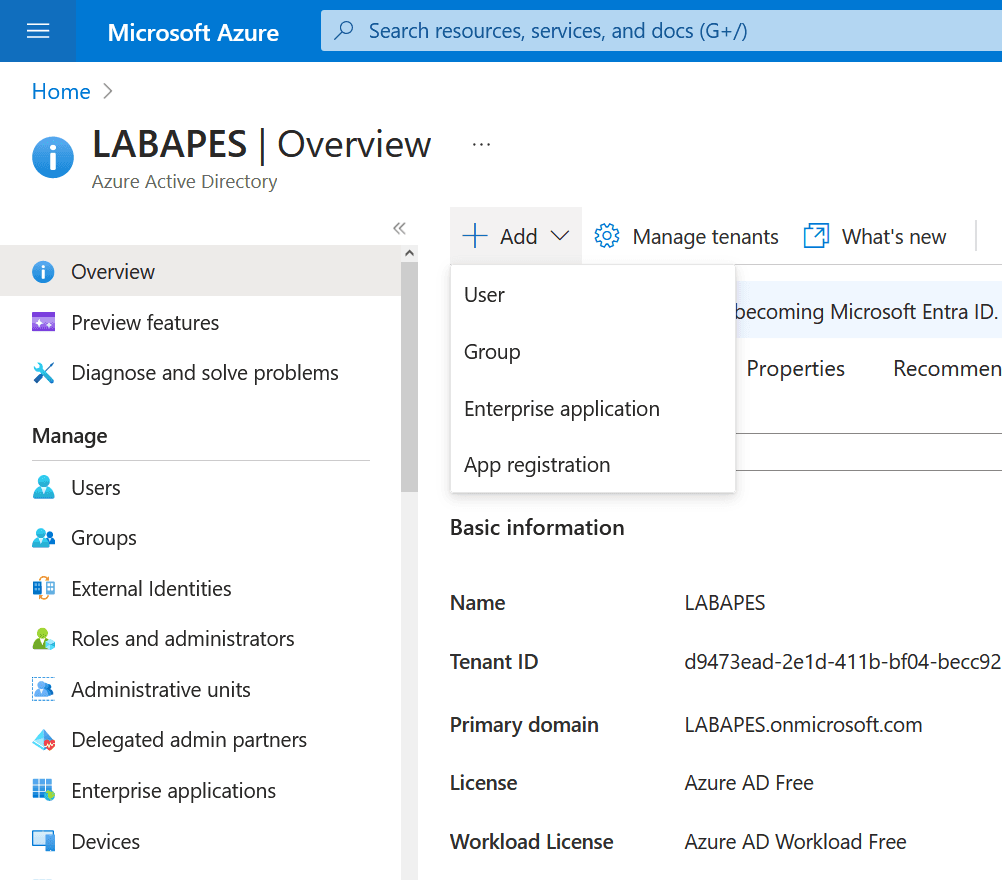
Task: Open Delegated admin partners icon
Action: 44,740
